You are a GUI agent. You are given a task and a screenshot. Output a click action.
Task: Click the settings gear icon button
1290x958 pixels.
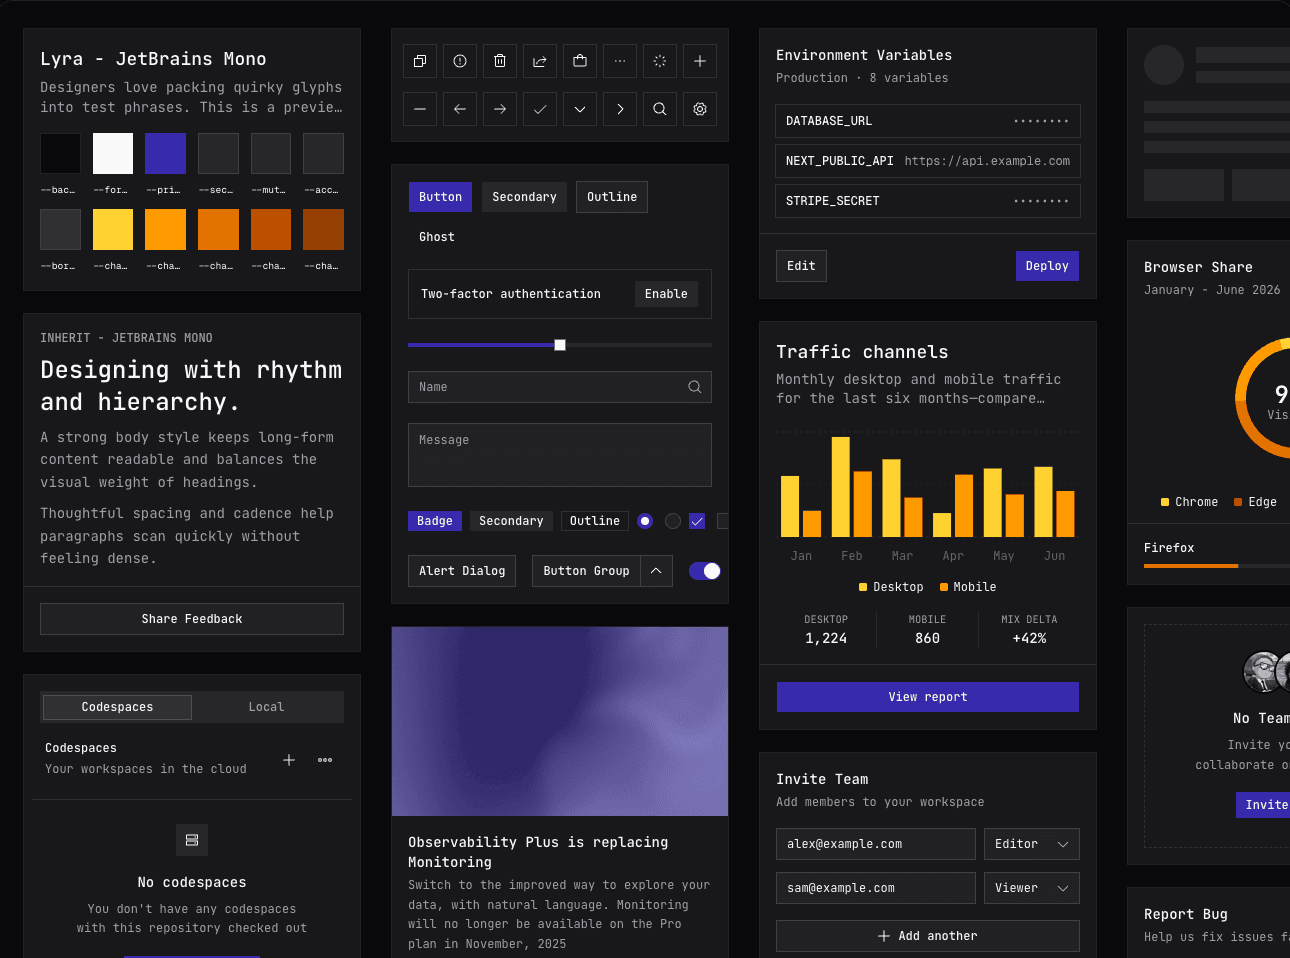pyautogui.click(x=700, y=109)
